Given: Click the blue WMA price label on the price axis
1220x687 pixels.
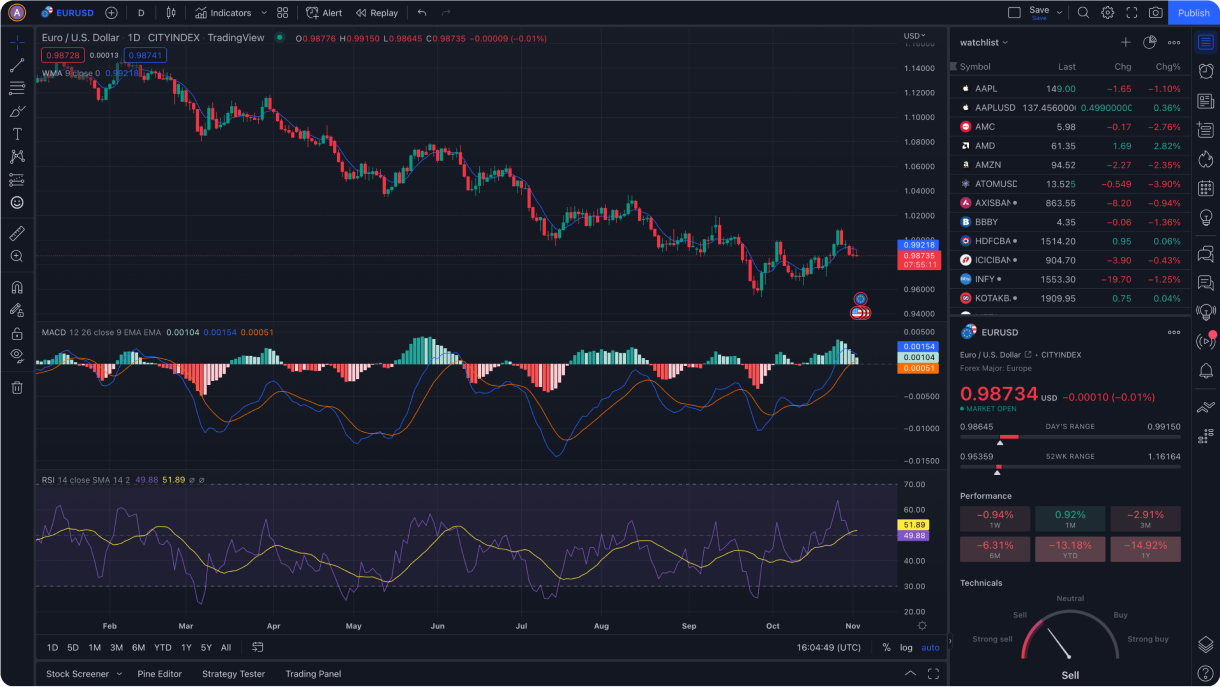Looking at the screenshot, I should [x=918, y=245].
